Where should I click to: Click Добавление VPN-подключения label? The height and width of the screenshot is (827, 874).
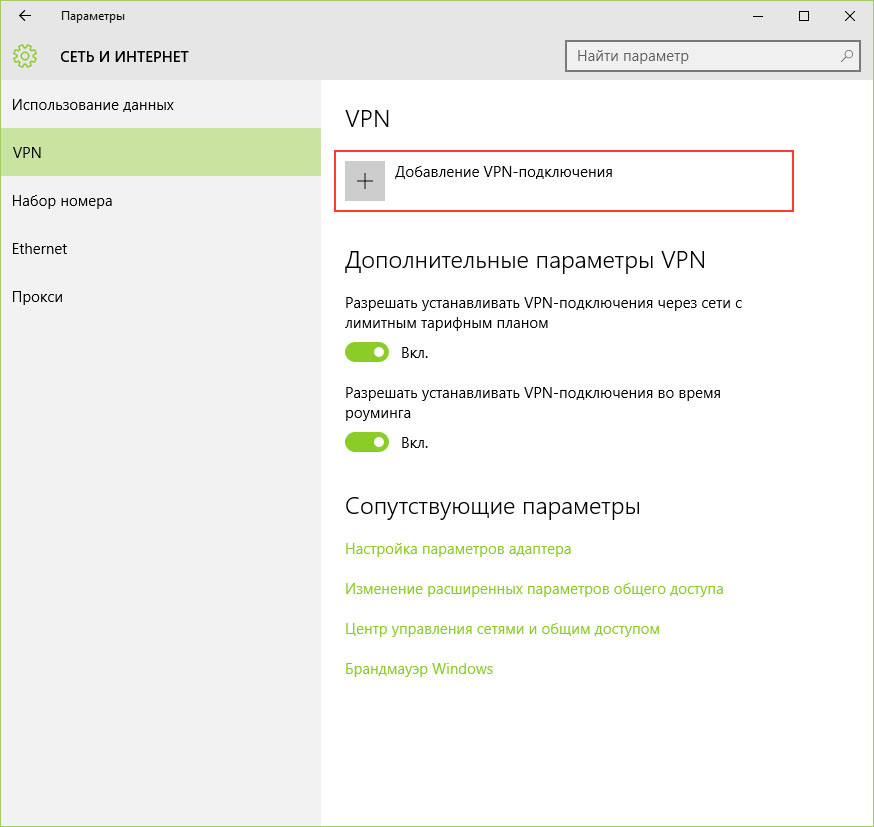pos(503,172)
